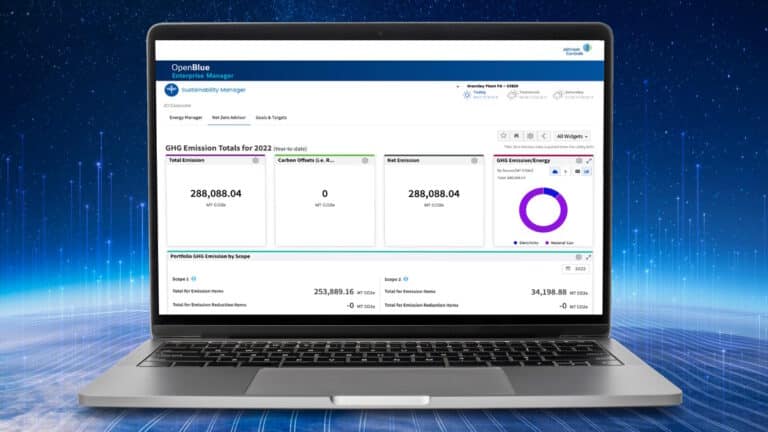Open options icon on Portfolio GHG Emission widget
768x432 pixels.
coord(579,257)
